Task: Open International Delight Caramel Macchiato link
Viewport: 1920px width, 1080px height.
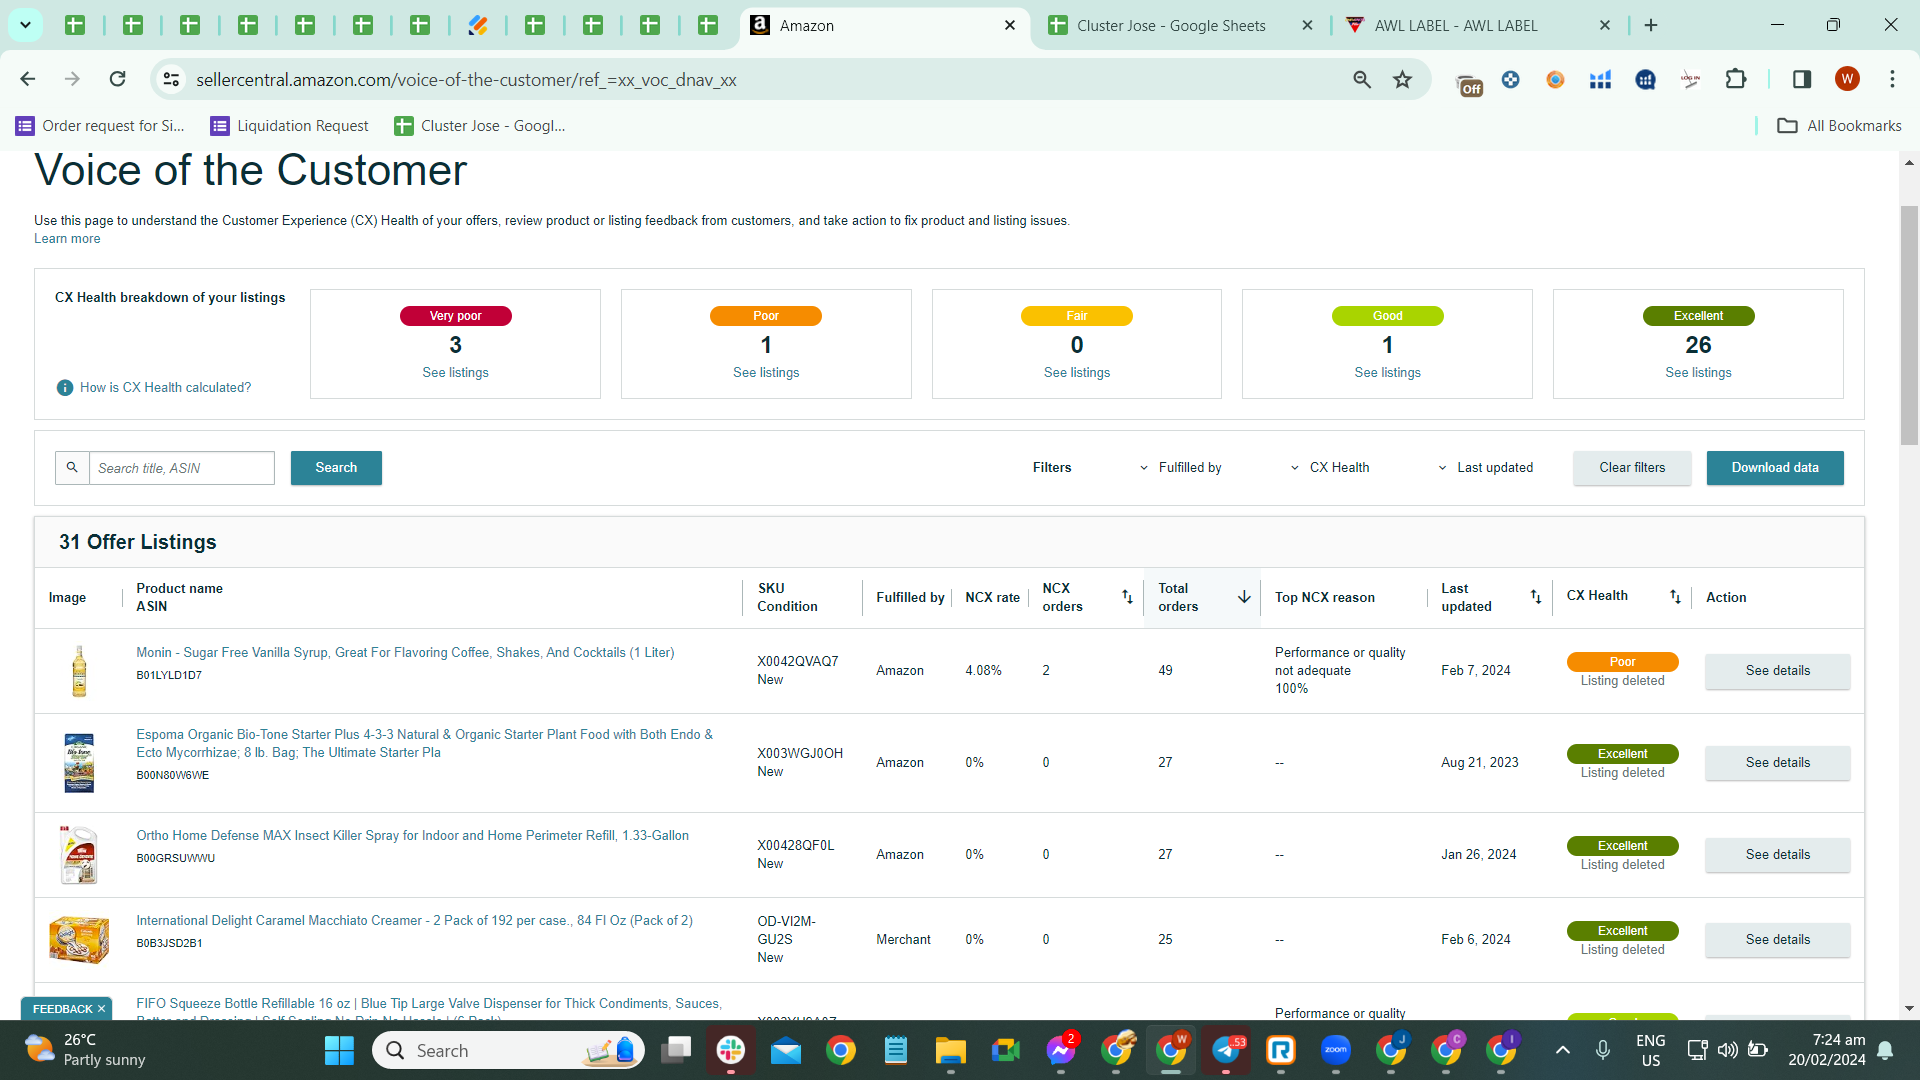Action: [414, 921]
